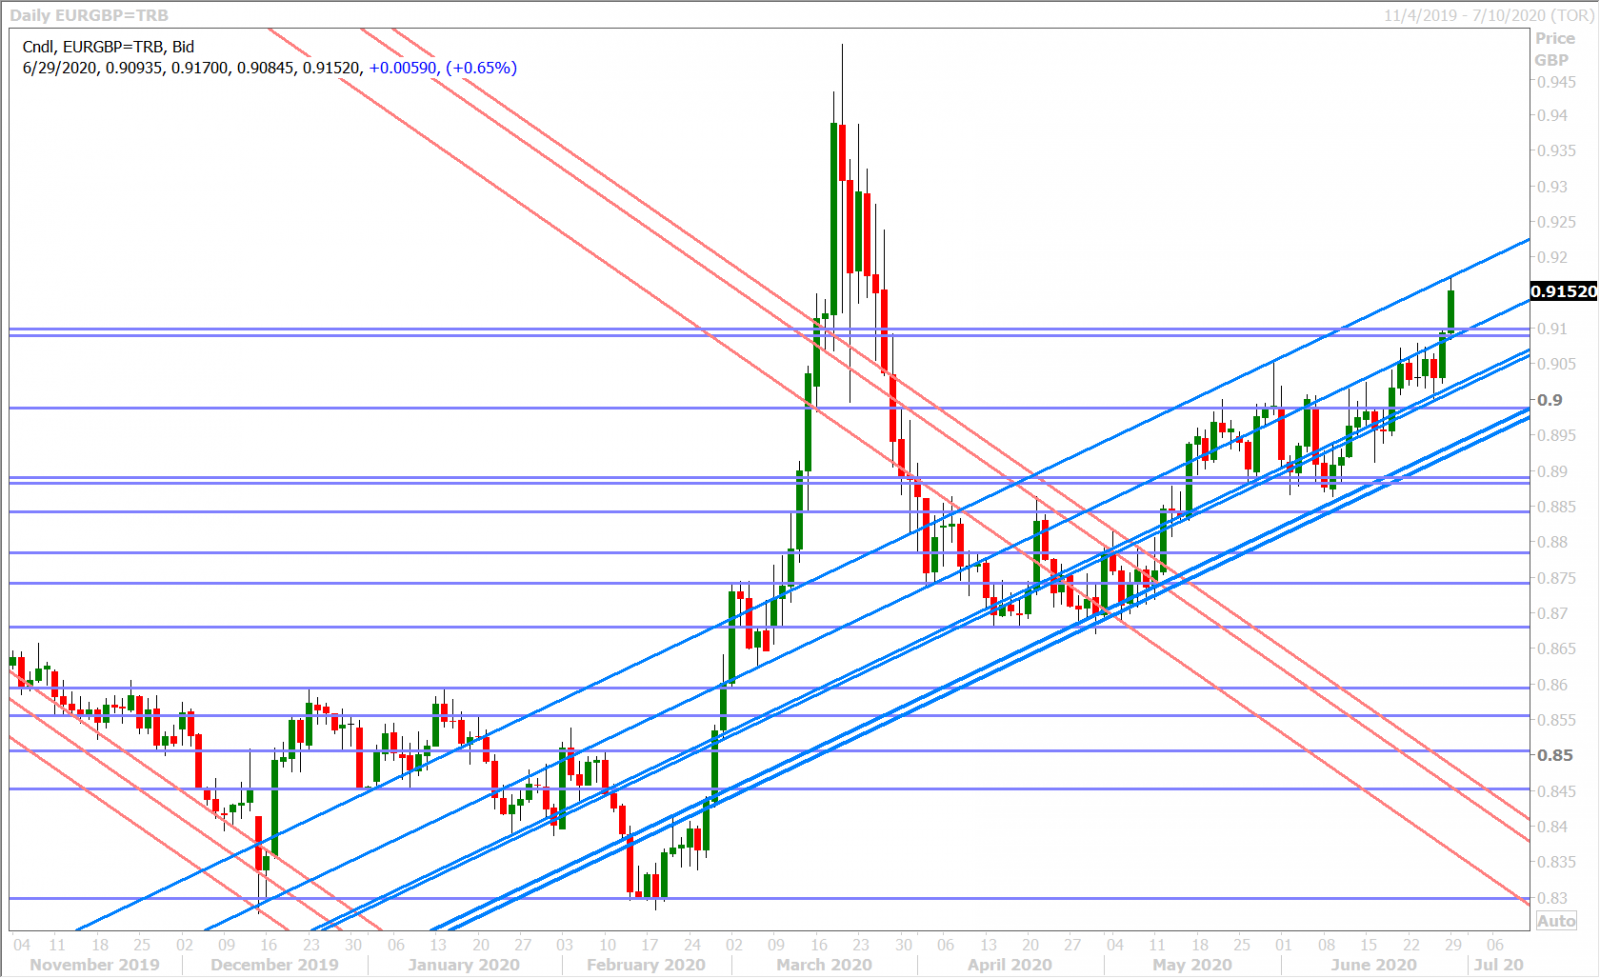Click the 17 date tick above February 2020
Image resolution: width=1600 pixels, height=978 pixels.
tap(650, 944)
